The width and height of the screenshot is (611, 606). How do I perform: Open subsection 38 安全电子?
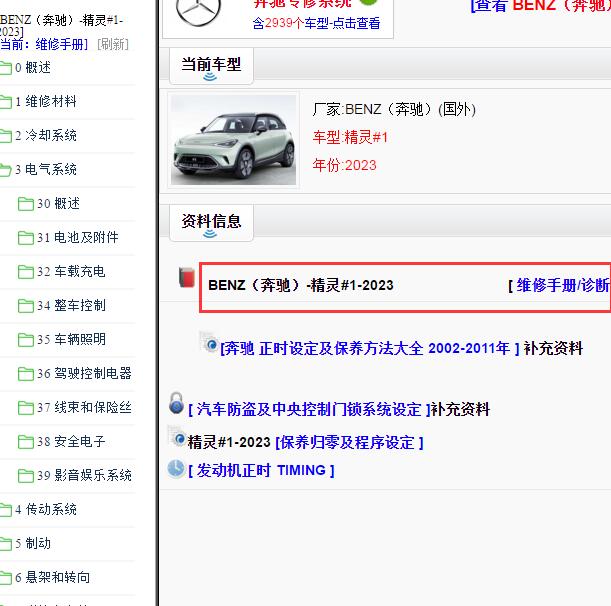71,441
